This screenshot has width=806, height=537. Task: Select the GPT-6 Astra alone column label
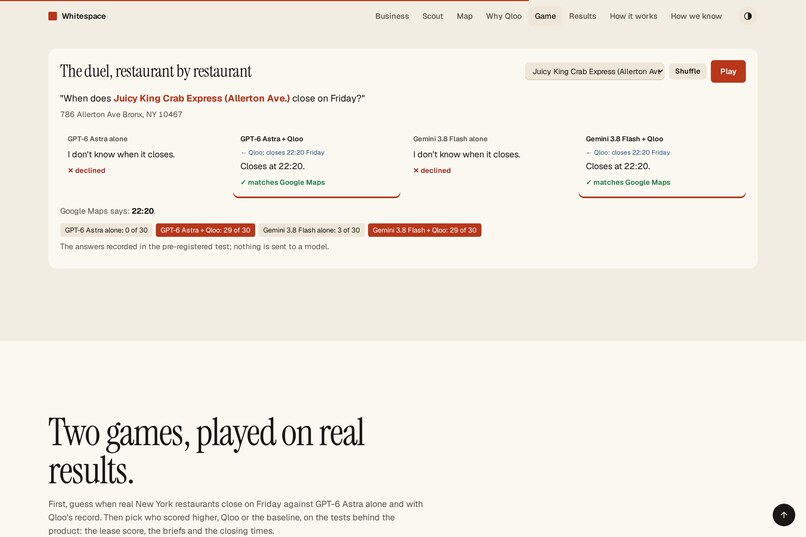(x=98, y=139)
